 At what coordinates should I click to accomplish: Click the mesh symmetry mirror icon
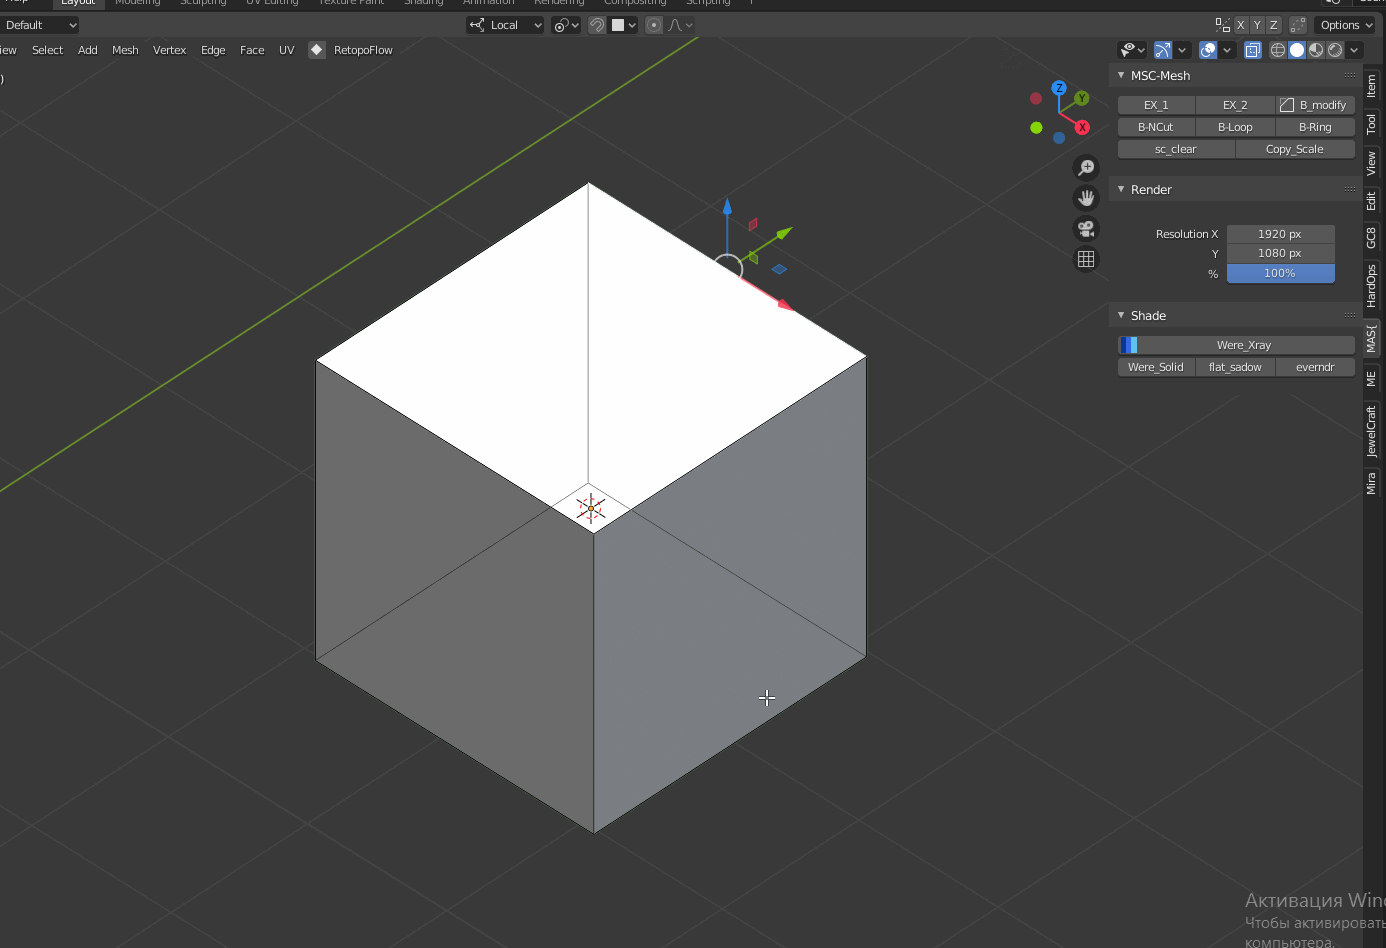pos(1223,25)
